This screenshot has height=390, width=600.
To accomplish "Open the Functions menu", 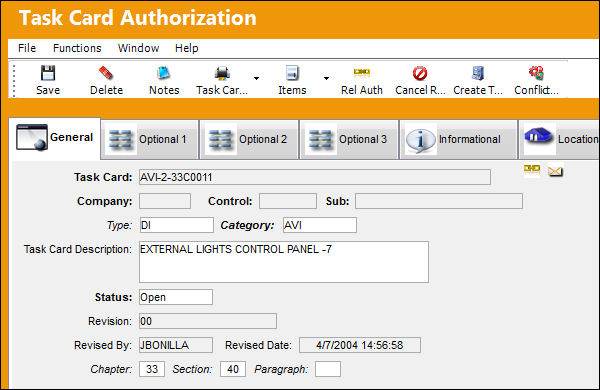I will (x=77, y=48).
